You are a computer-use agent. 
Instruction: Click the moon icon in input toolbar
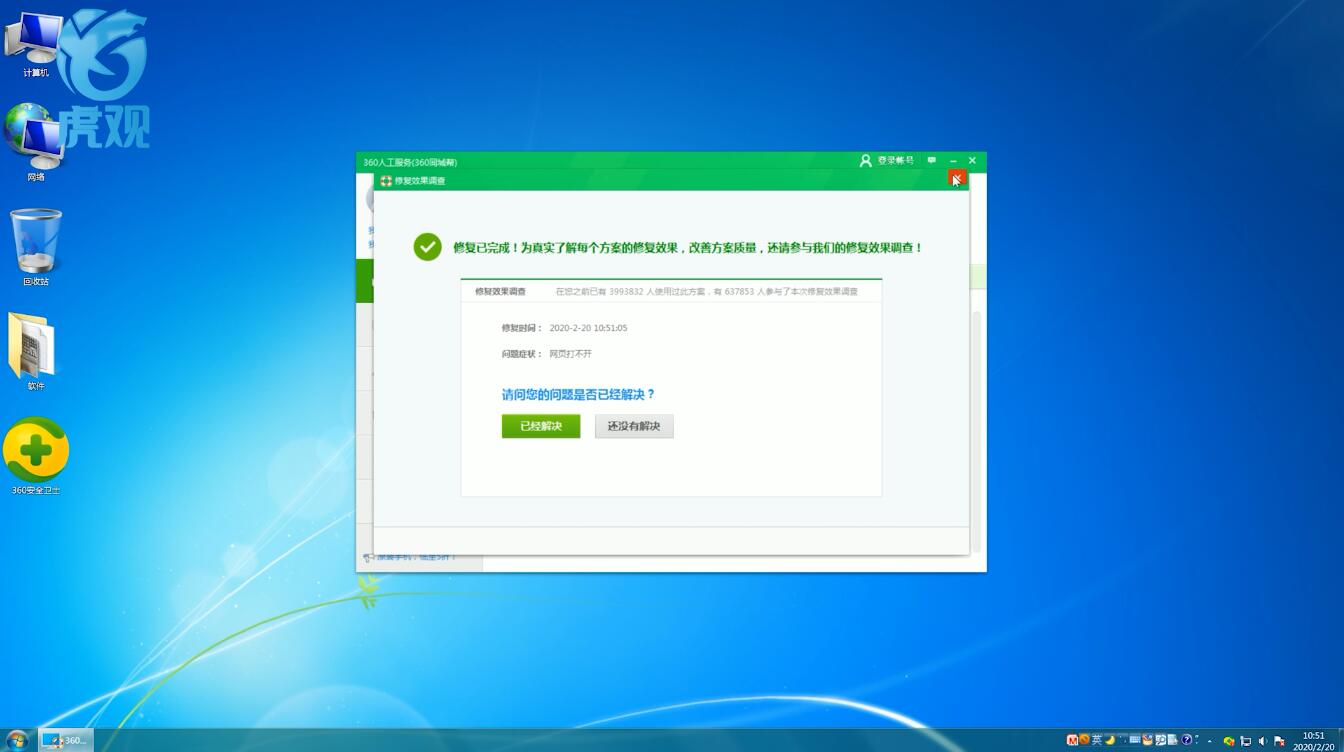(1110, 740)
